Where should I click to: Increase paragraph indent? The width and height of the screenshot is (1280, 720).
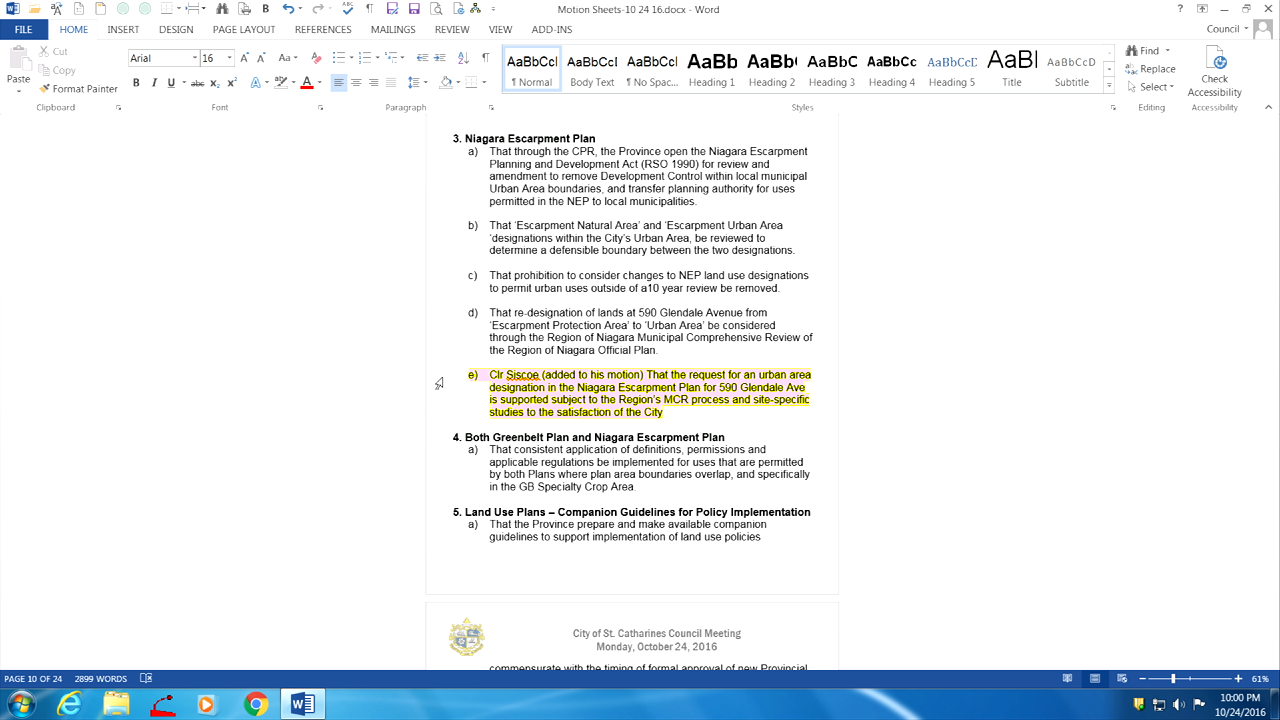tap(440, 58)
